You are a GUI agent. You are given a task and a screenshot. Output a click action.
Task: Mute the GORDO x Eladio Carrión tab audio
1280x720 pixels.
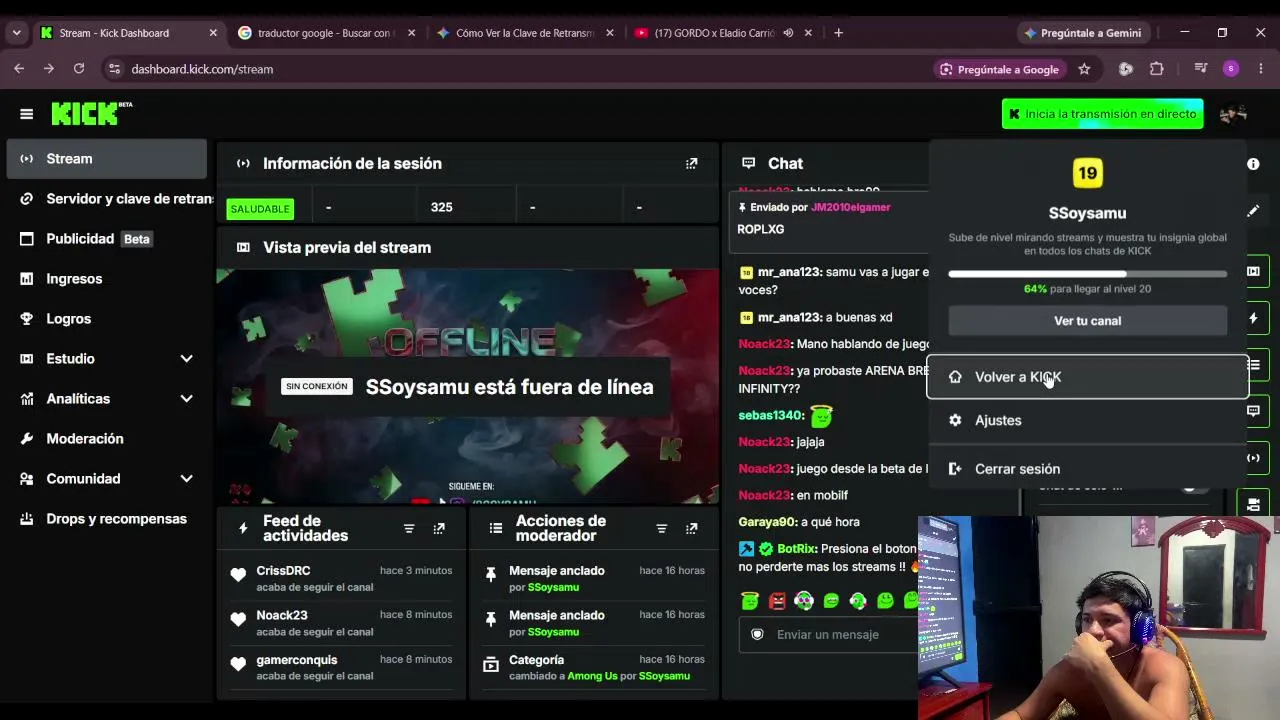tap(788, 33)
